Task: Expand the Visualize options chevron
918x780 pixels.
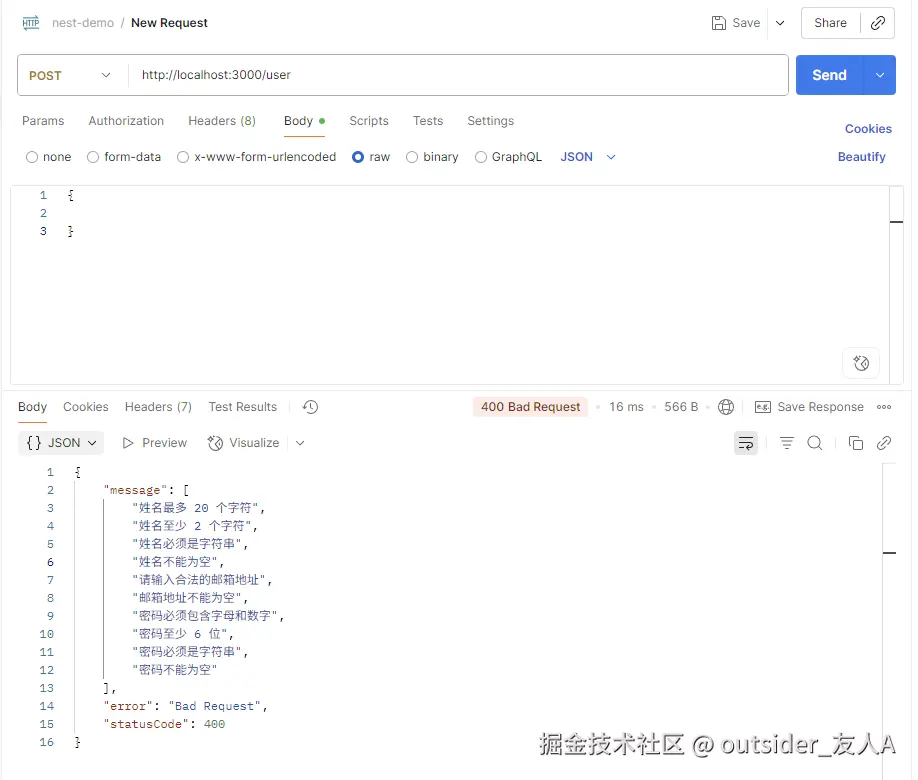Action: (300, 443)
